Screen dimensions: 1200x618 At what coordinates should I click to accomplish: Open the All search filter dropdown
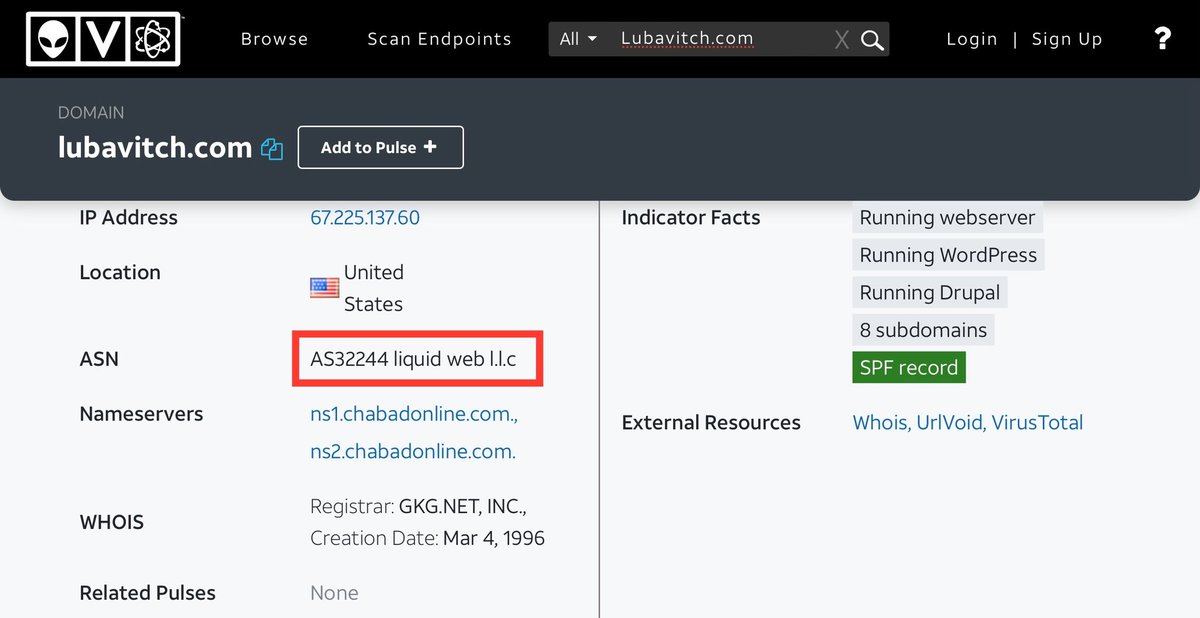click(x=579, y=39)
